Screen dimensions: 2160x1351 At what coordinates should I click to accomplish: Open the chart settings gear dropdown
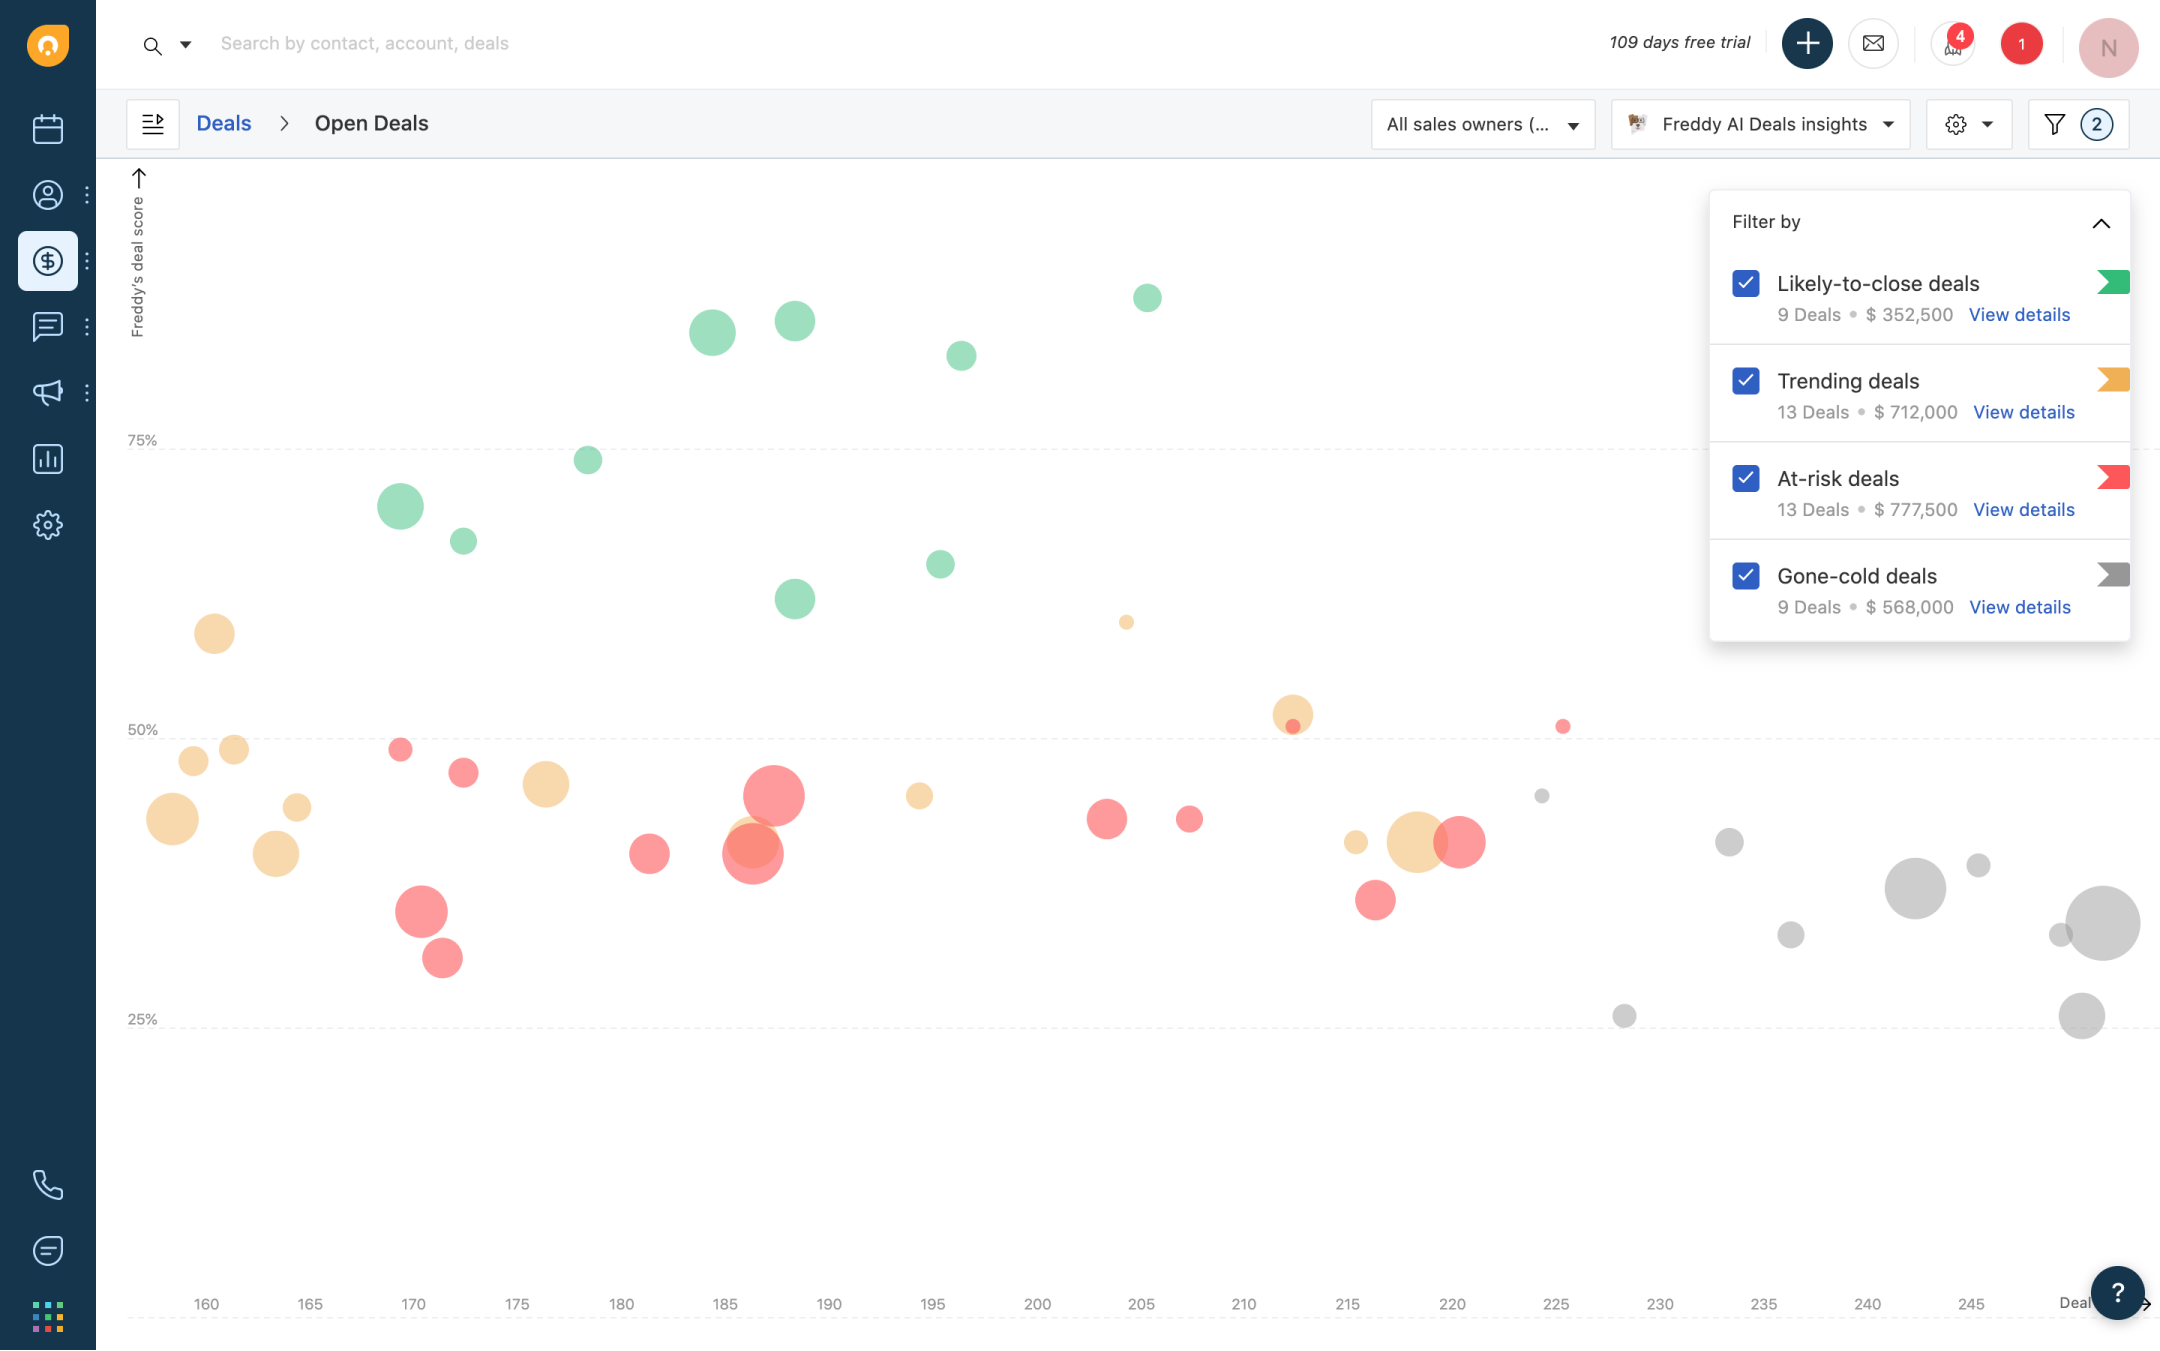1969,124
